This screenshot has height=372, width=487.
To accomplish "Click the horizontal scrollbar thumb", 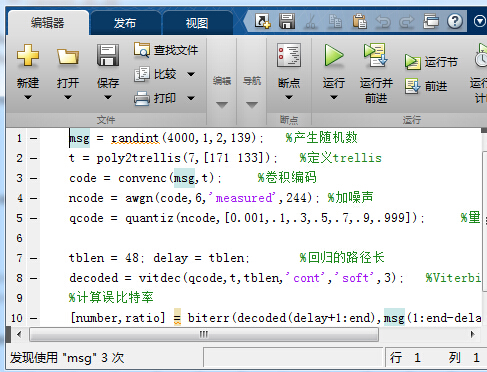I will 204,334.
